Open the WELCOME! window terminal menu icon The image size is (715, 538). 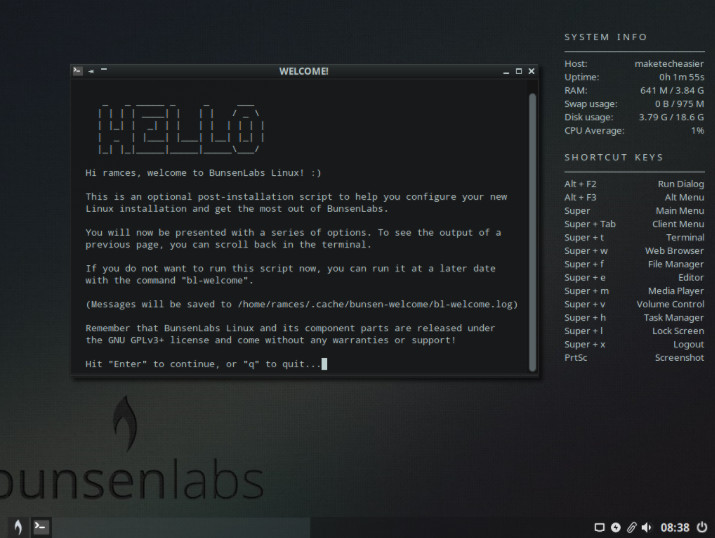(x=78, y=71)
